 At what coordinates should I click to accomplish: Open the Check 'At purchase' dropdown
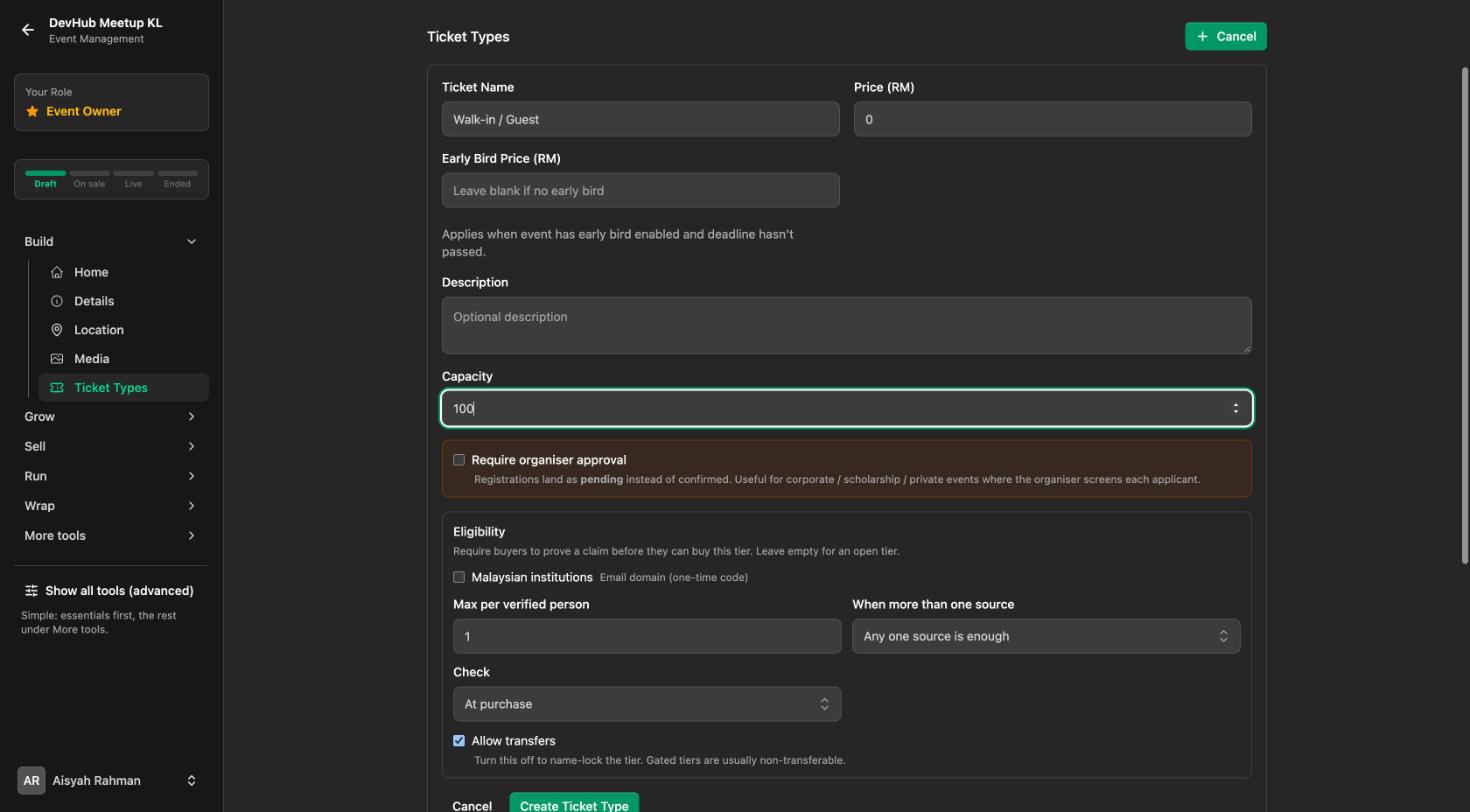coord(647,704)
